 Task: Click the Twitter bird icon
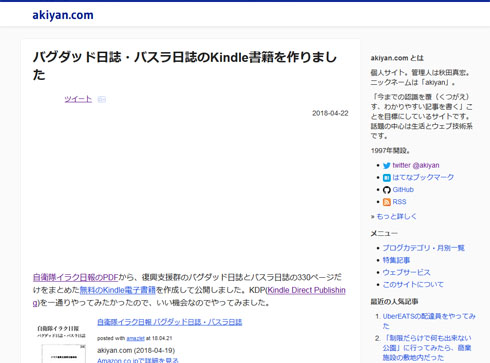[x=387, y=165]
